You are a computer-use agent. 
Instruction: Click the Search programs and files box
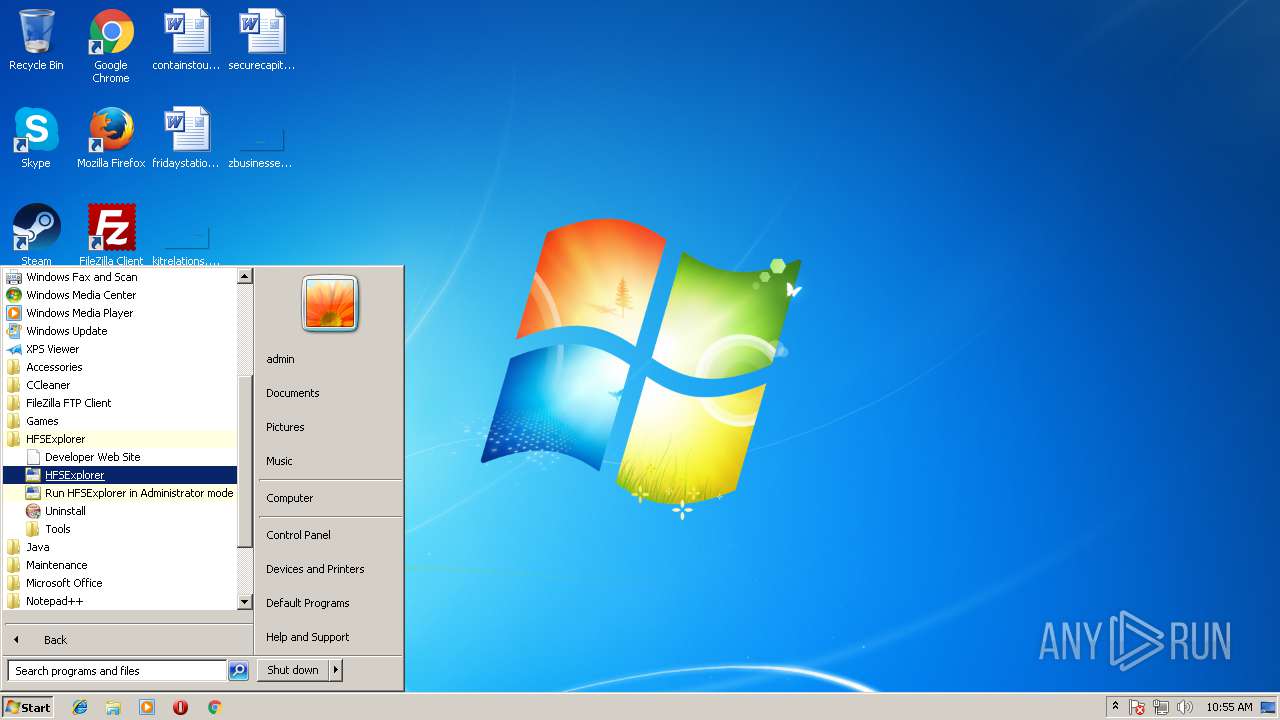click(x=117, y=671)
